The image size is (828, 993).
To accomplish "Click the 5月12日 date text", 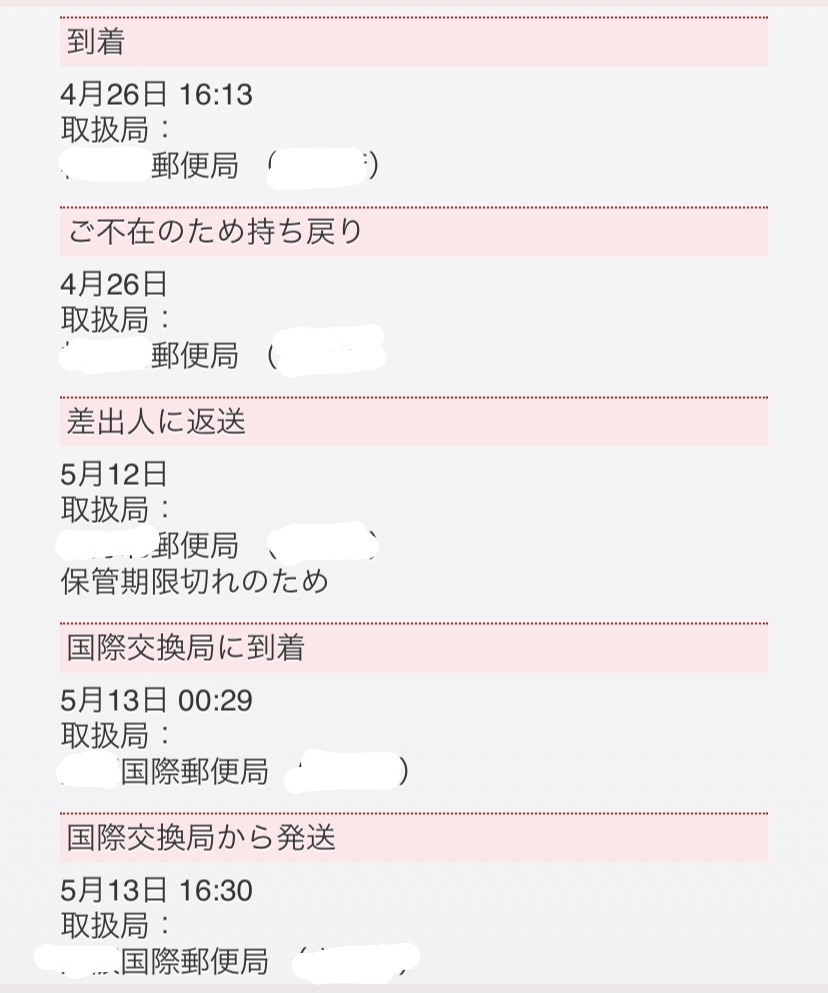I will (114, 474).
